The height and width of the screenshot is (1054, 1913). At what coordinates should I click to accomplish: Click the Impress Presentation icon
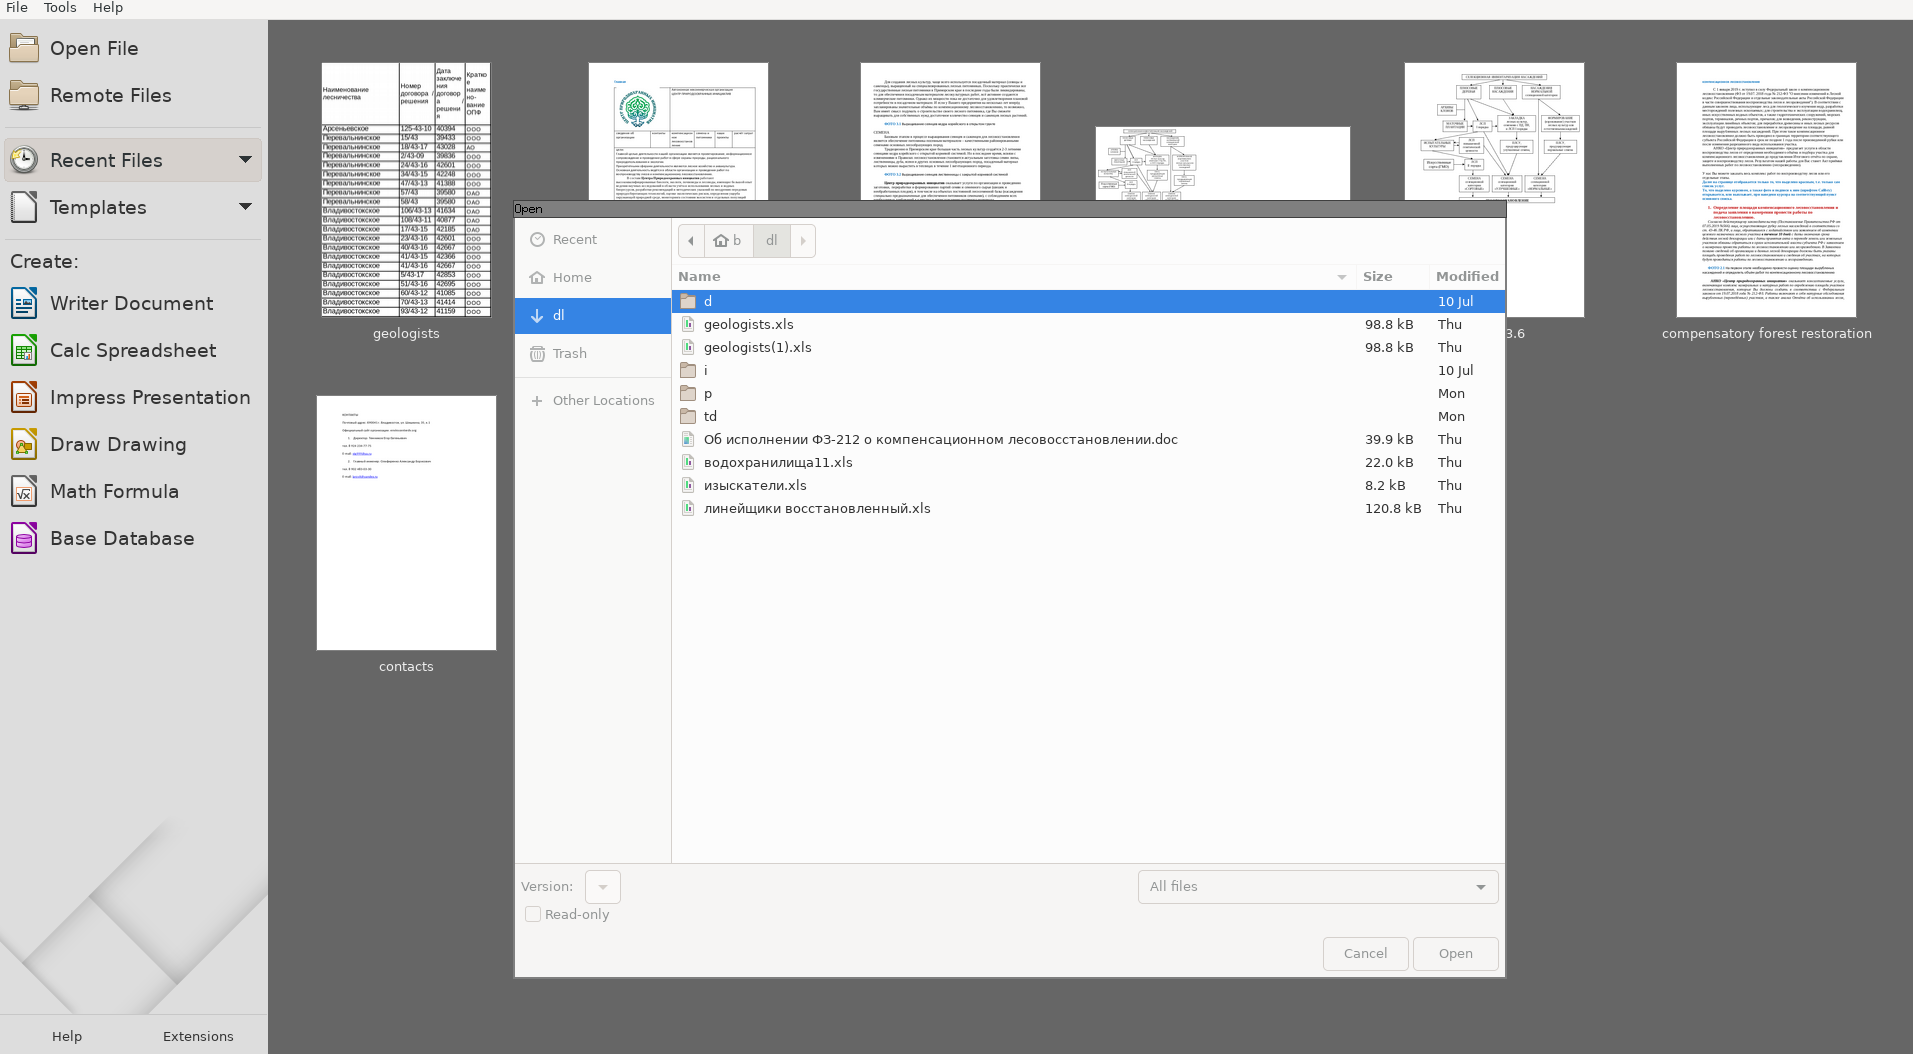pyautogui.click(x=24, y=397)
